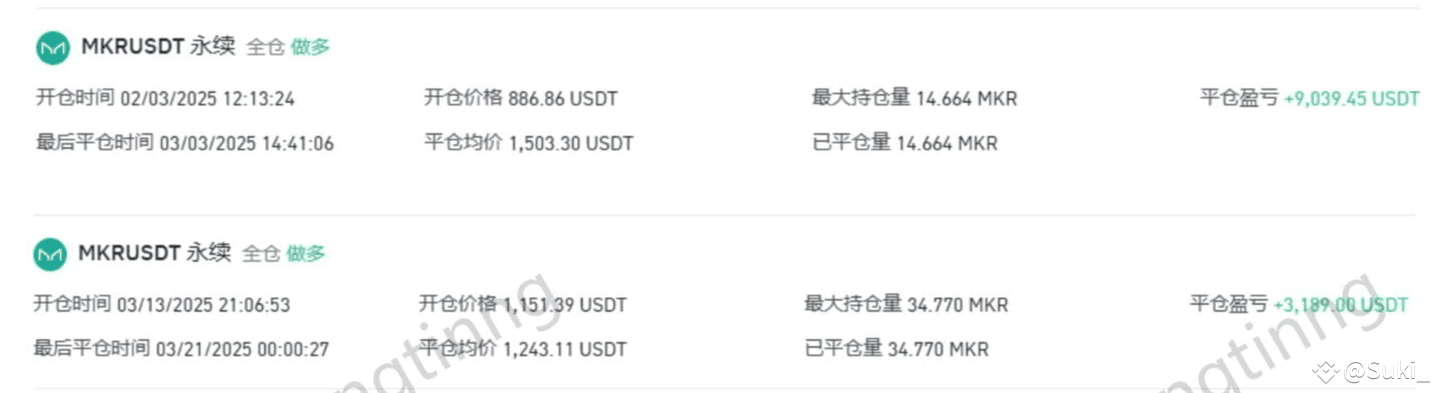Viewport: 1437px width, 393px height.
Task: Click last close time 03/03/2025 14:41:06
Action: pyautogui.click(x=246, y=143)
